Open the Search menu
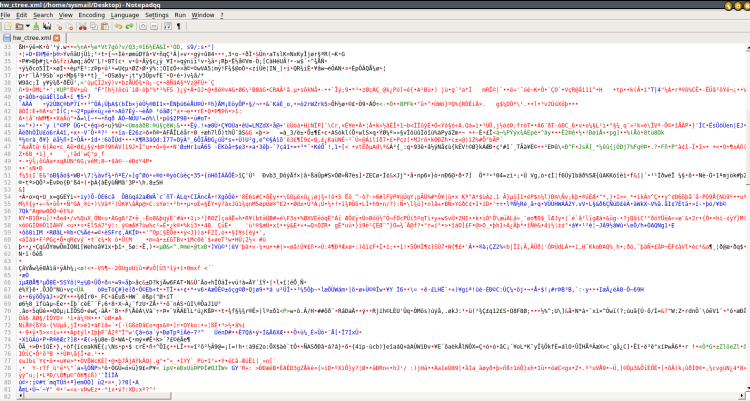This screenshot has width=750, height=401. (x=43, y=15)
